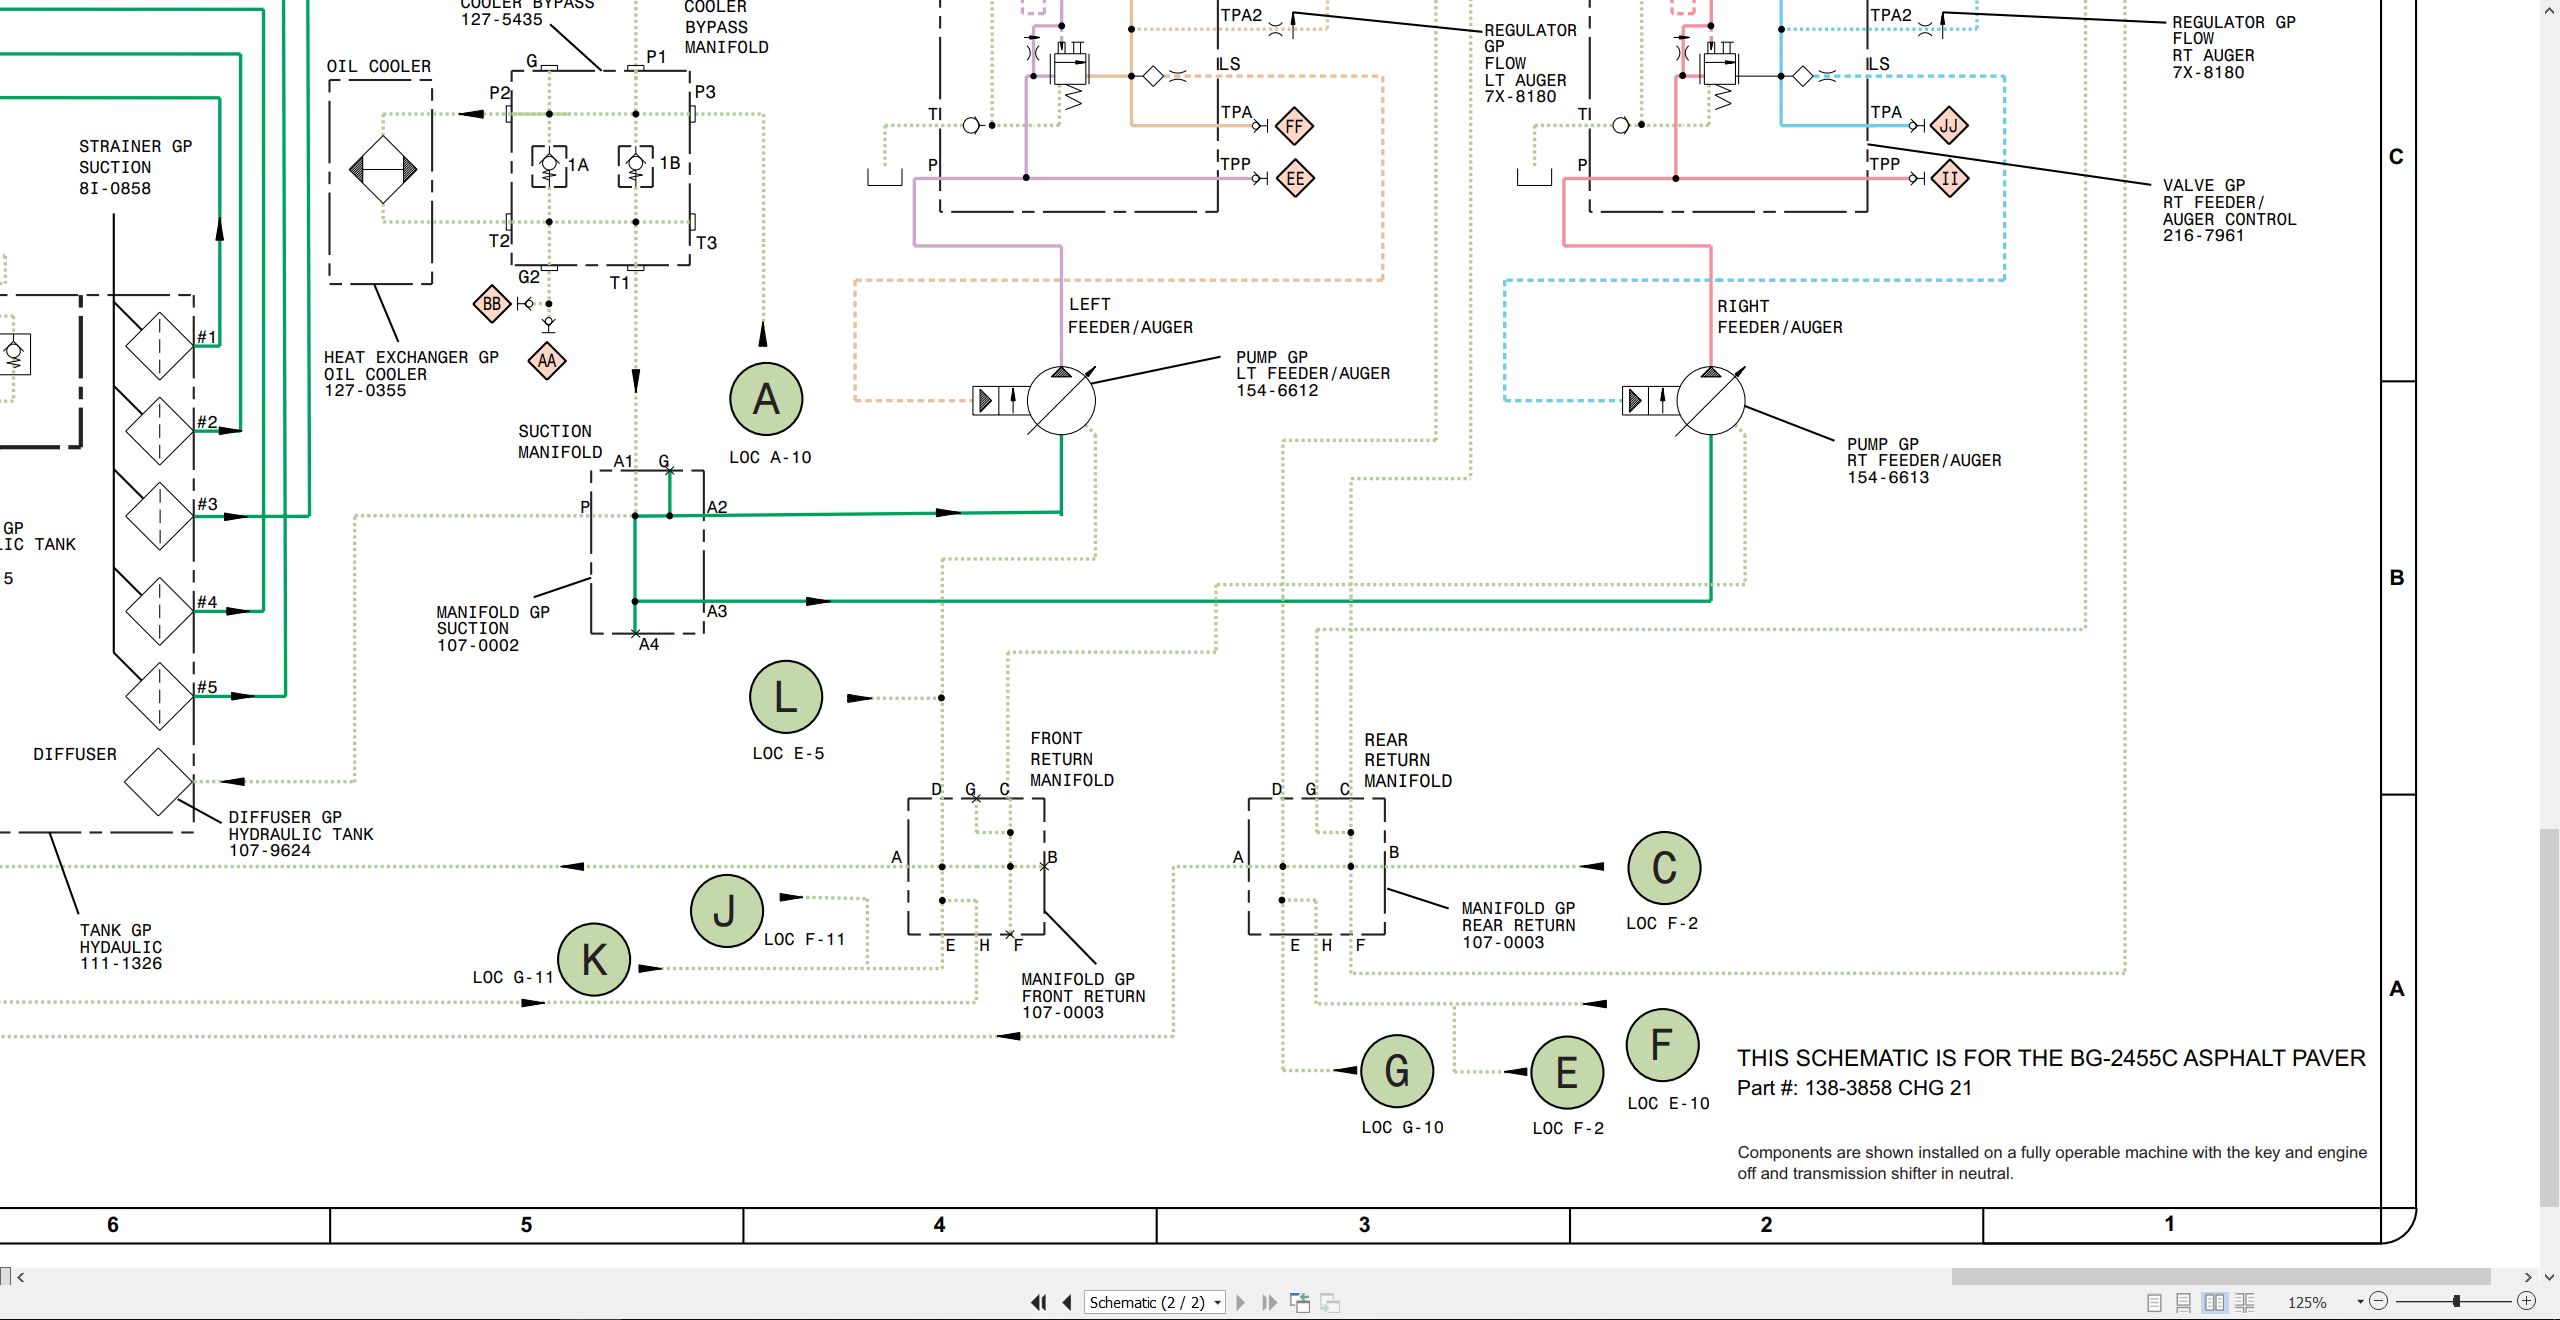Click the JJ diamond test point
Image resolution: width=2560 pixels, height=1320 pixels.
click(1948, 126)
